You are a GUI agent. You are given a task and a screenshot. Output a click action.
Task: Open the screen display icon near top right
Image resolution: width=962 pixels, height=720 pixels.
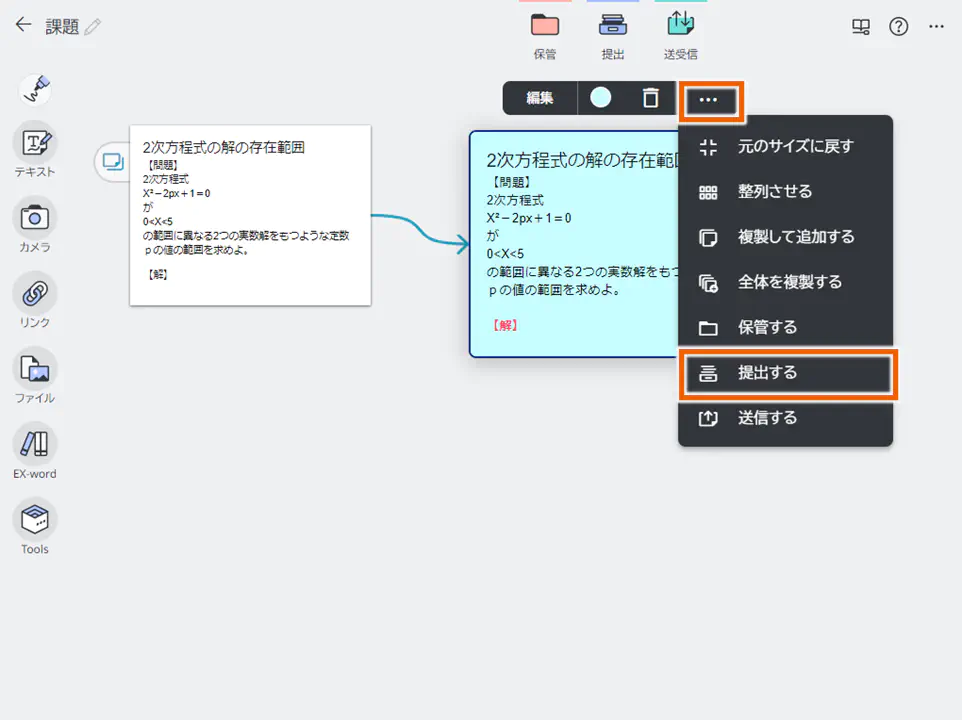(x=861, y=27)
